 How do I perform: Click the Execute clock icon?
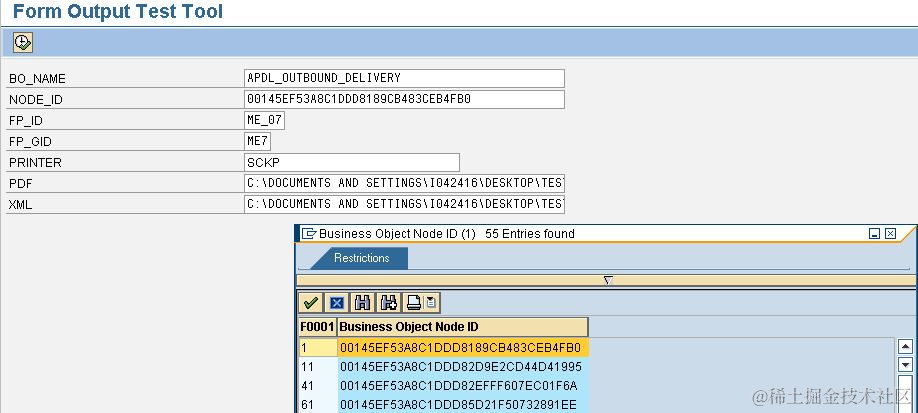point(23,43)
